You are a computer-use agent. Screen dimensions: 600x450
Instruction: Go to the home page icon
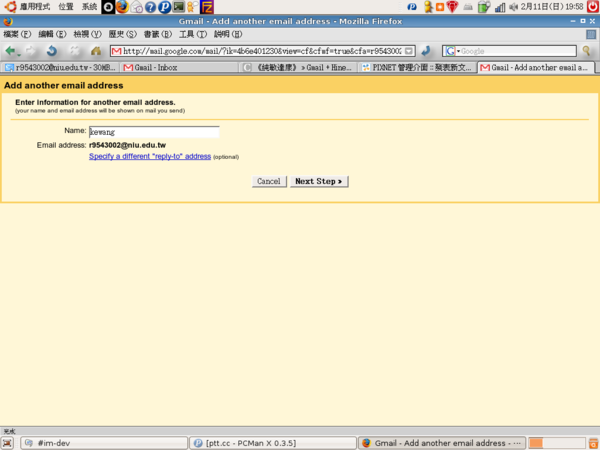[x=96, y=51]
